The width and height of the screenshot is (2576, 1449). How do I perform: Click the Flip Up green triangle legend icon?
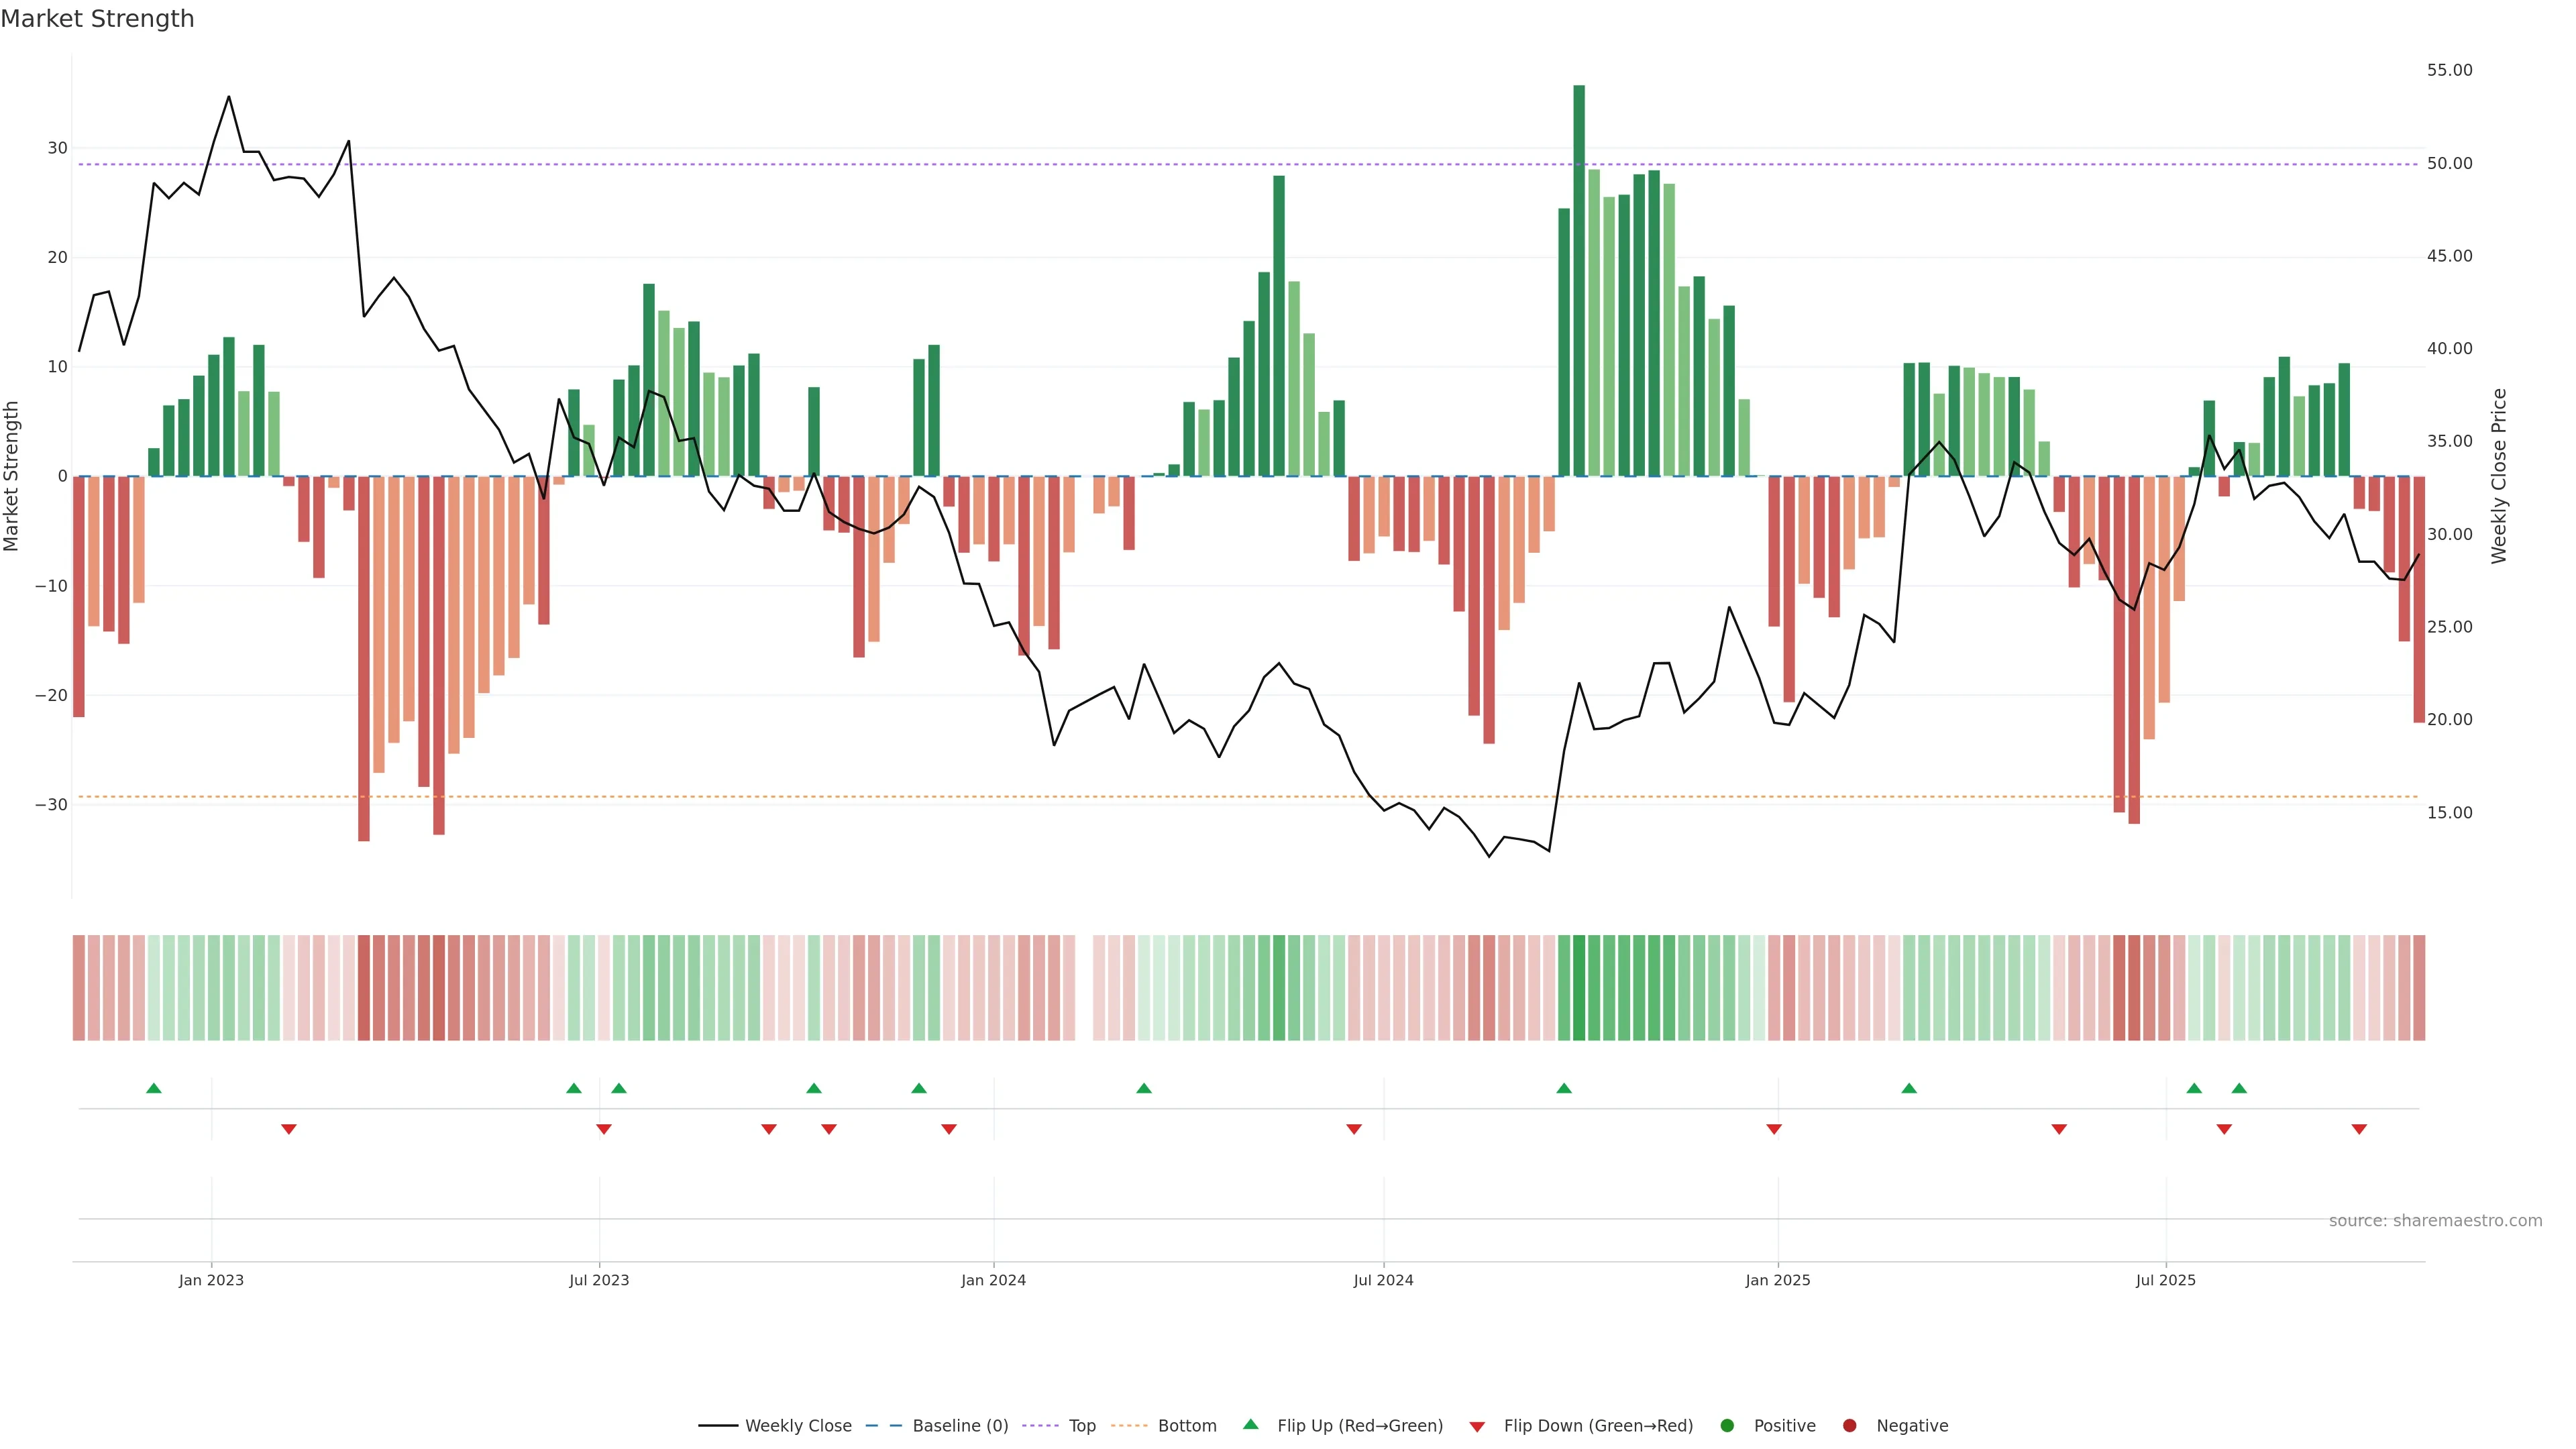click(x=1250, y=1425)
